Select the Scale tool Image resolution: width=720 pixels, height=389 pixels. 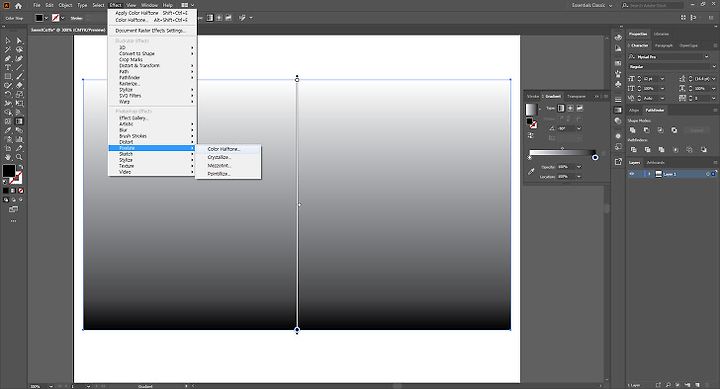pos(19,95)
